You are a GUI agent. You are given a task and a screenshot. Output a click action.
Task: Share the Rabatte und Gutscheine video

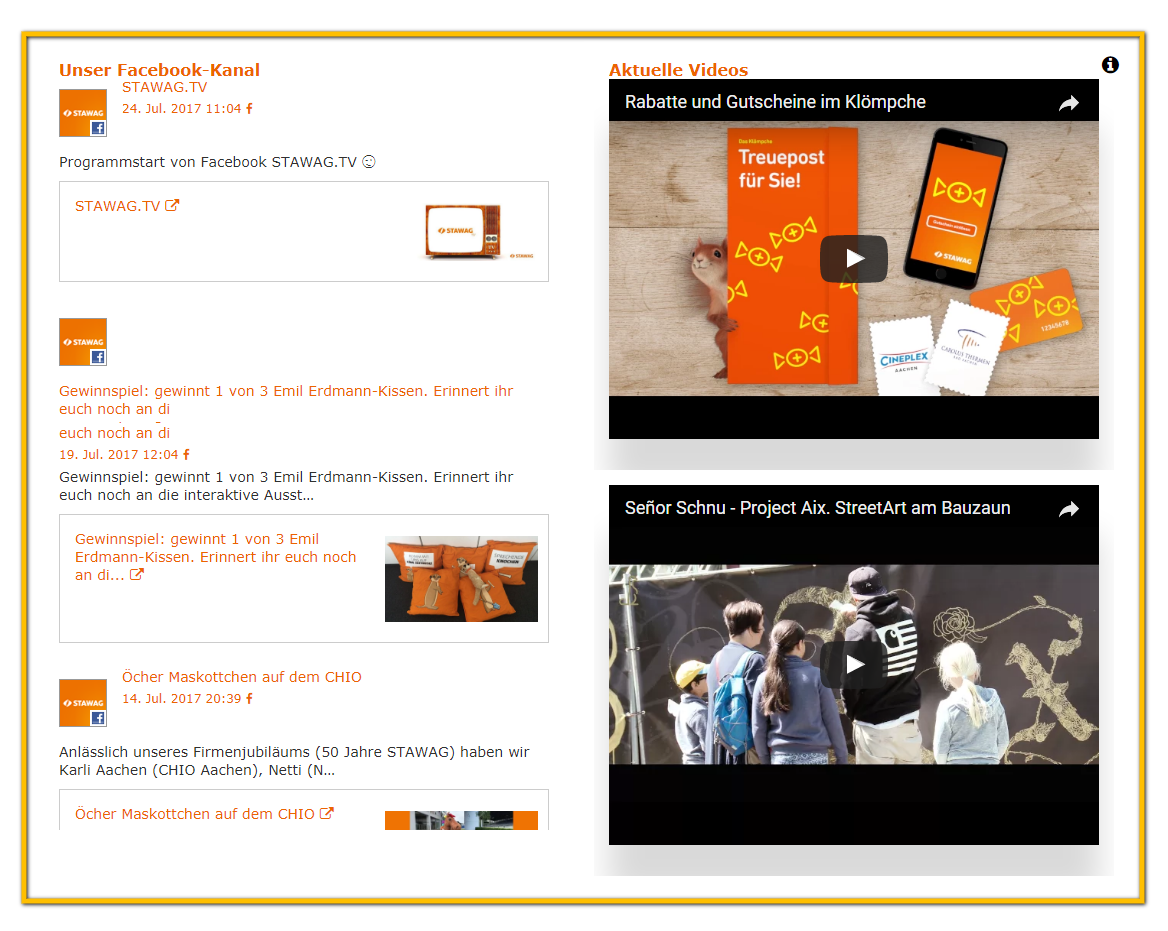pyautogui.click(x=1069, y=103)
